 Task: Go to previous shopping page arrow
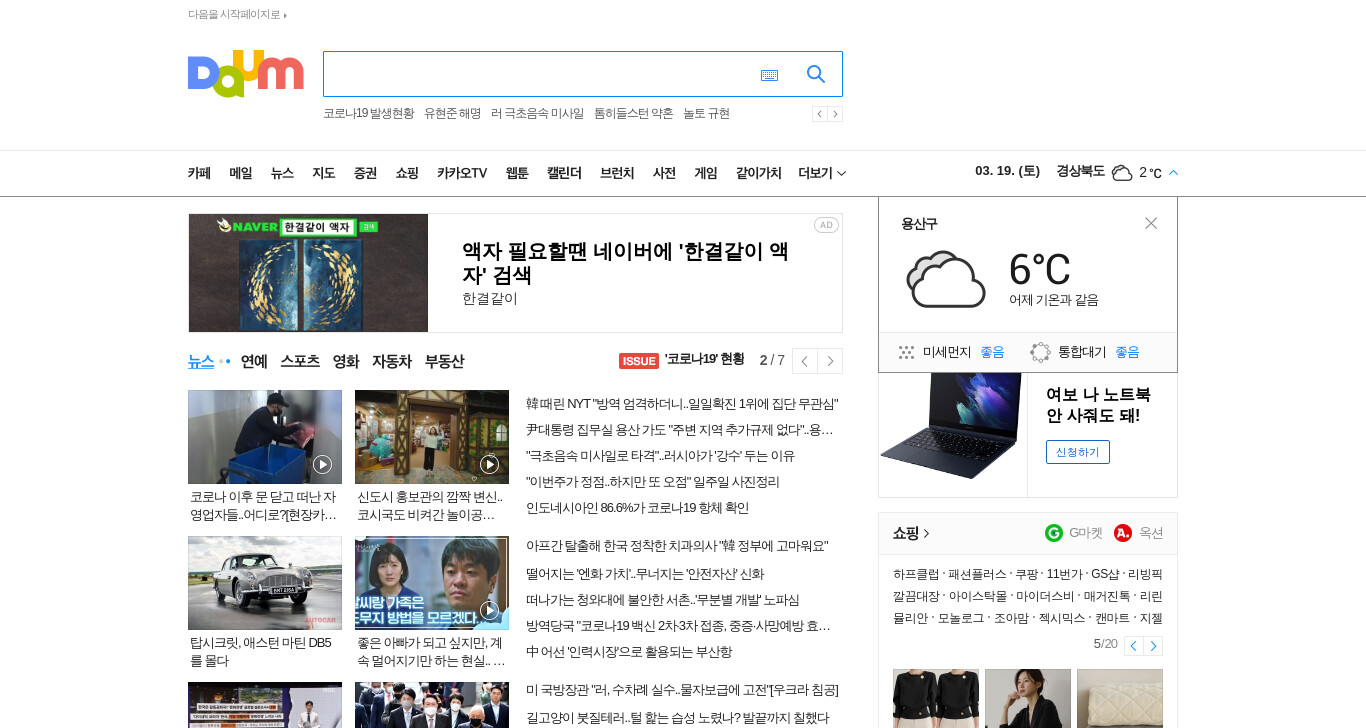tap(1133, 646)
